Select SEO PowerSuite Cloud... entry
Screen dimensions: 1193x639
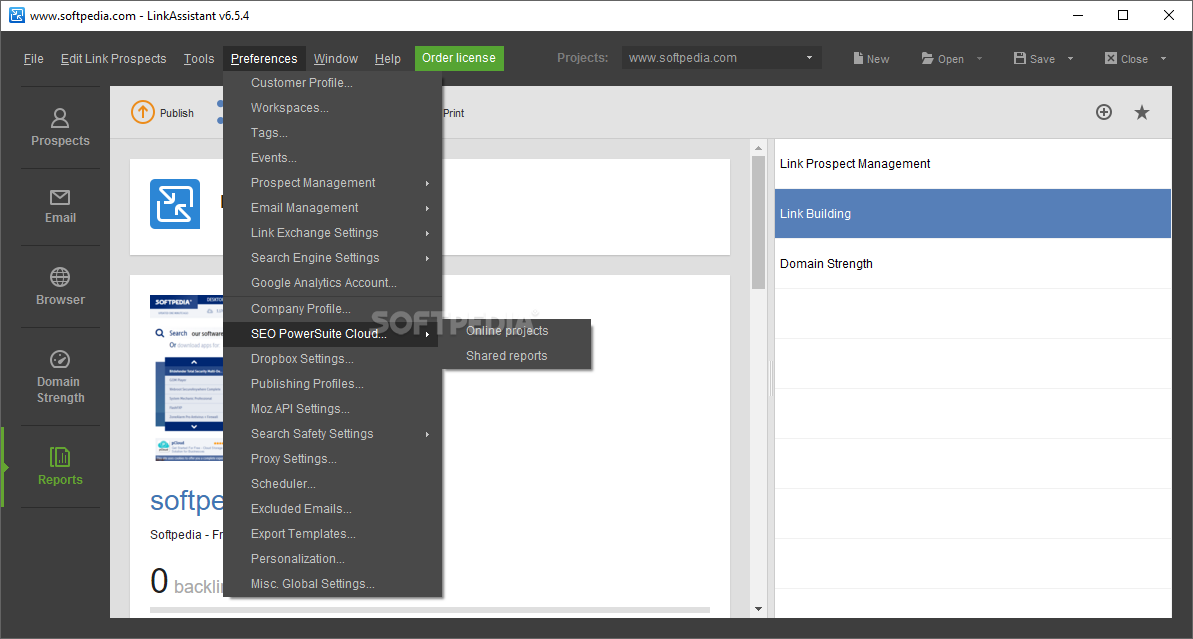point(332,334)
